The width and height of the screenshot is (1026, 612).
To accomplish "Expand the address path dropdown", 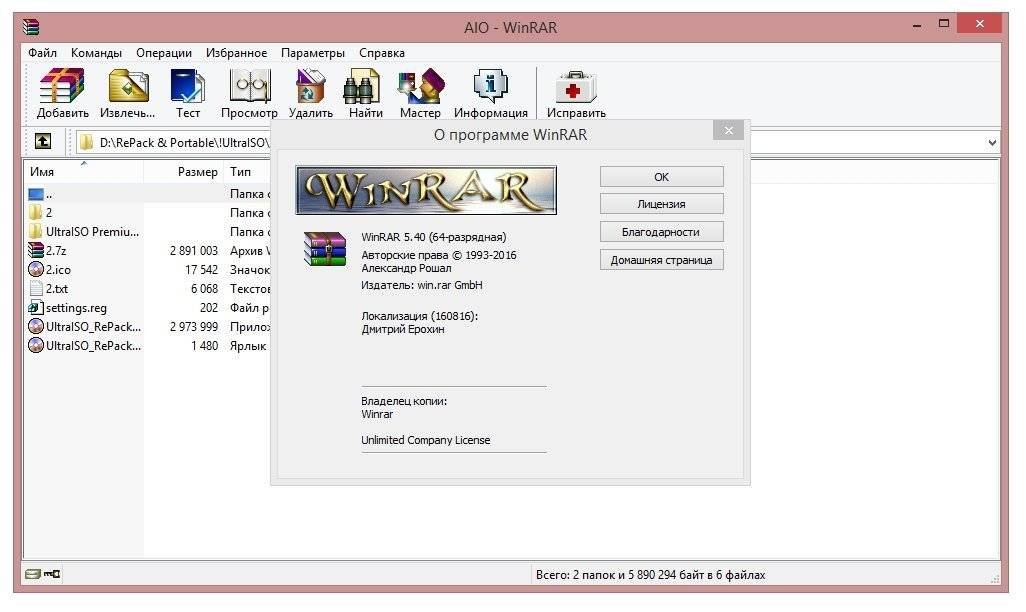I will coord(992,142).
